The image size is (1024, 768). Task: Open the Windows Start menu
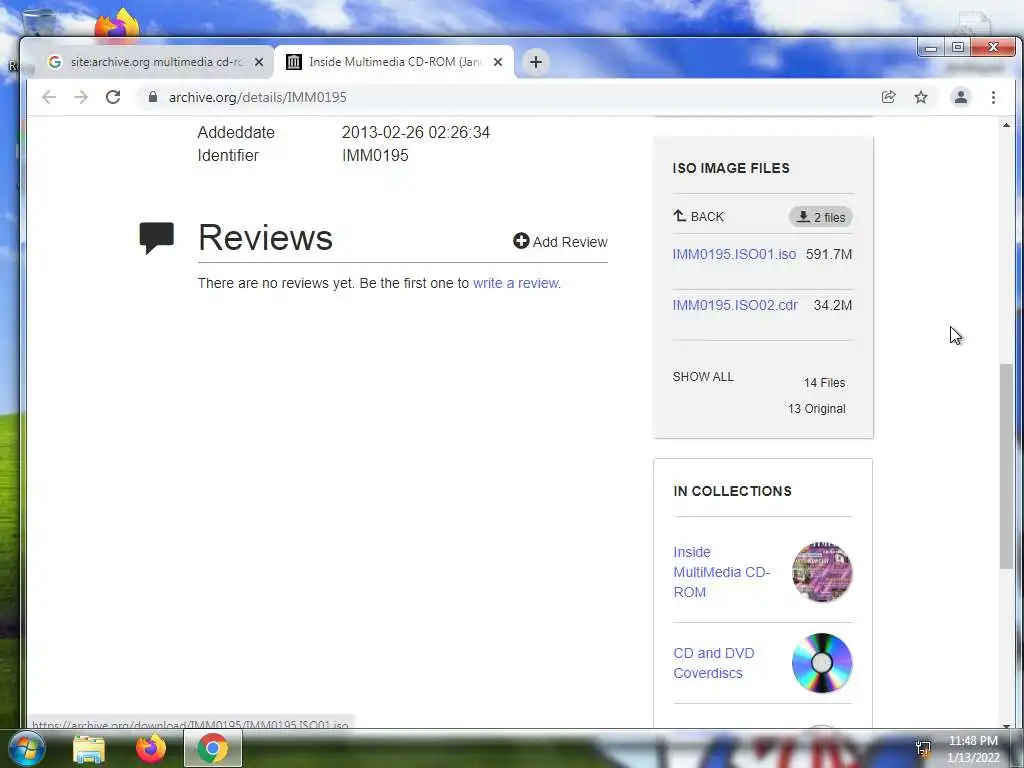coord(25,748)
